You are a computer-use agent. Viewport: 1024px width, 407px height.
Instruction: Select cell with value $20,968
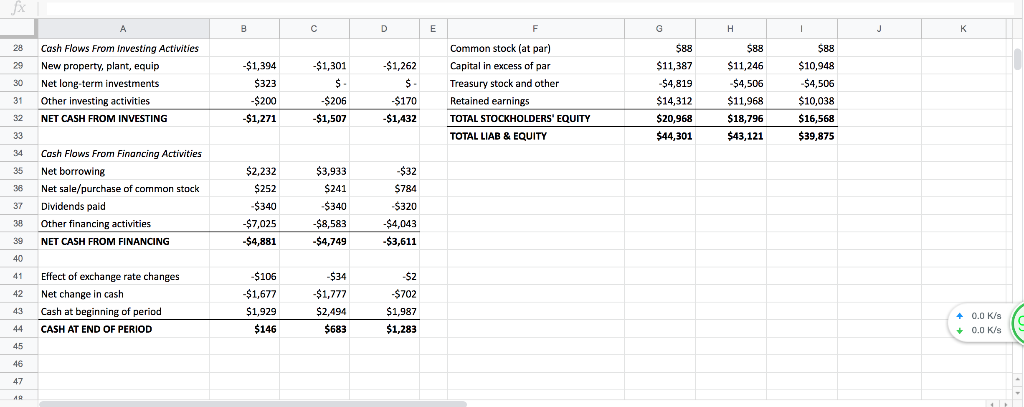point(660,118)
